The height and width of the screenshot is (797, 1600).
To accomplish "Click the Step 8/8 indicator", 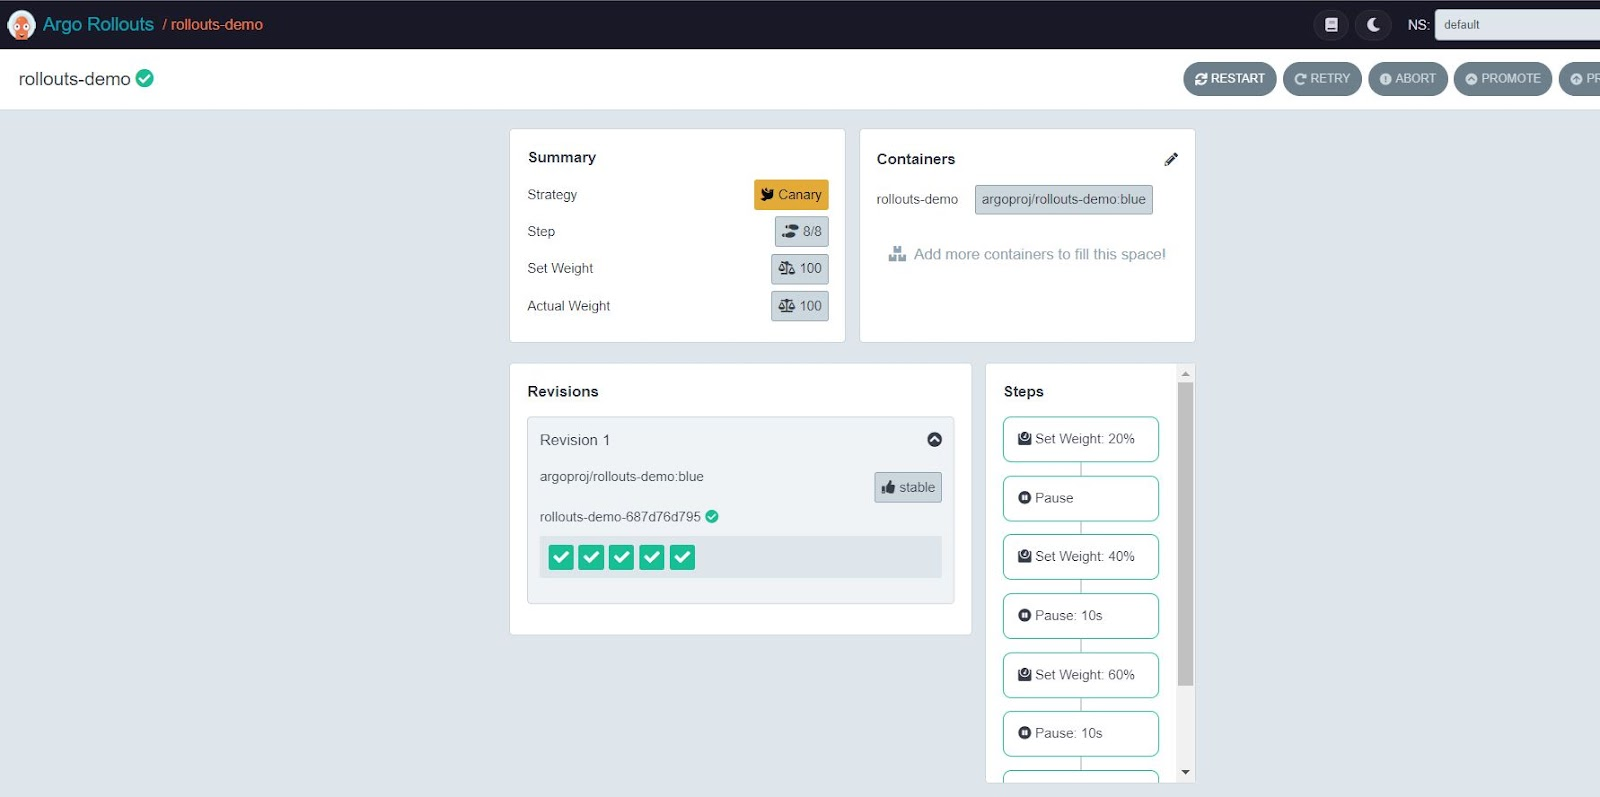I will [x=802, y=231].
